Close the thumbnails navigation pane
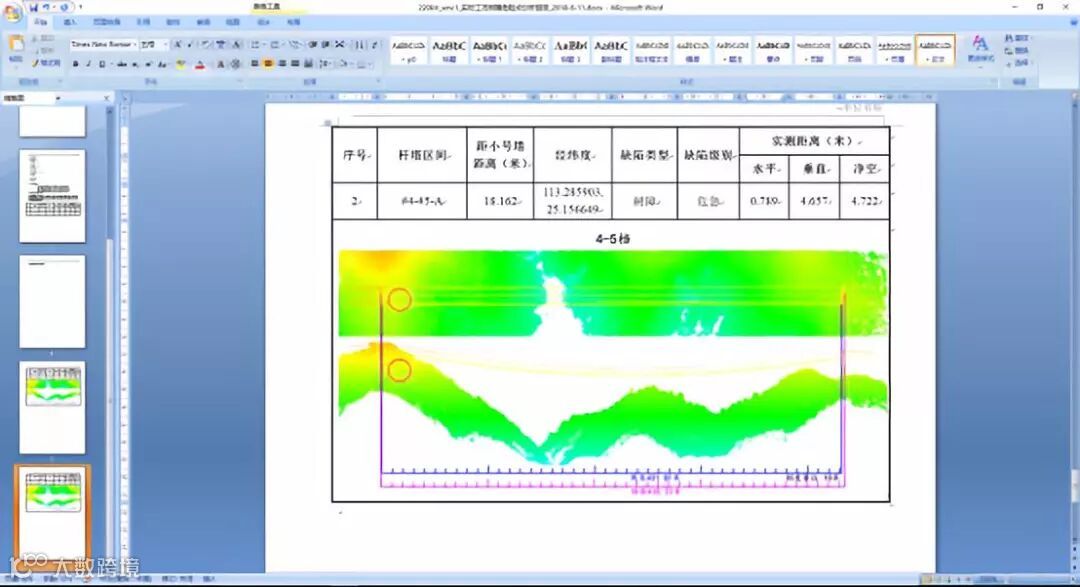This screenshot has height=587, width=1080. point(106,99)
